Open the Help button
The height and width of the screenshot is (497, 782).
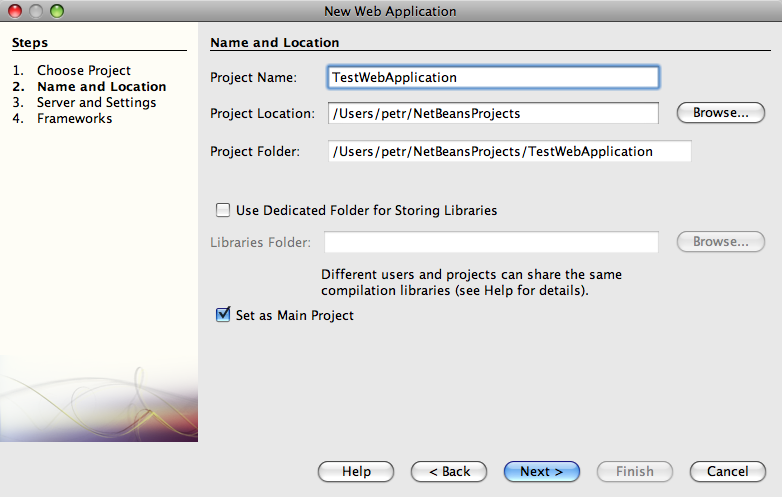[356, 471]
